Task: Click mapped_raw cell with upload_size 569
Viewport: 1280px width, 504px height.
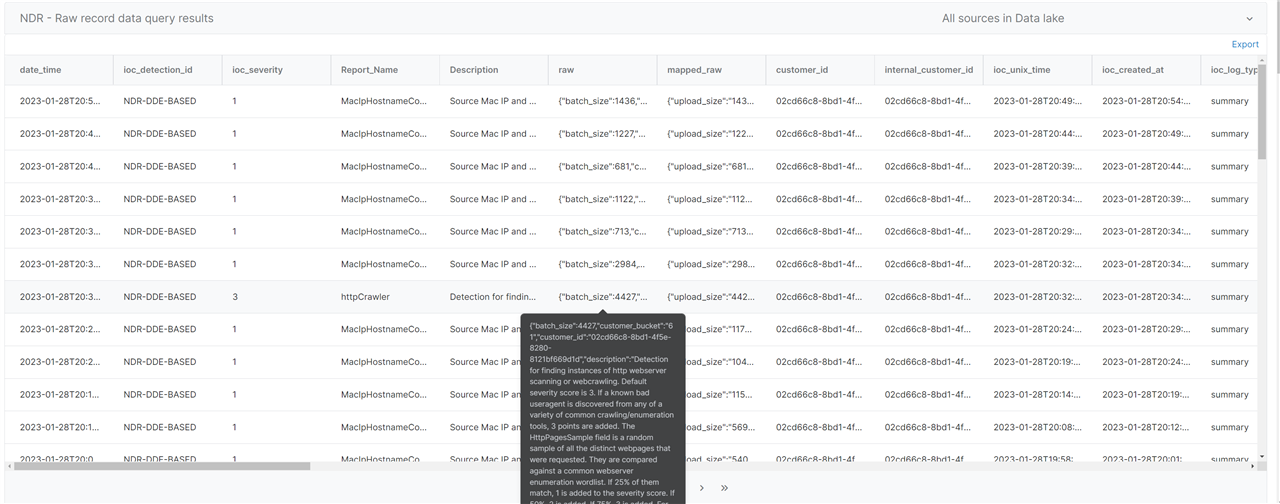Action: pyautogui.click(x=722, y=427)
